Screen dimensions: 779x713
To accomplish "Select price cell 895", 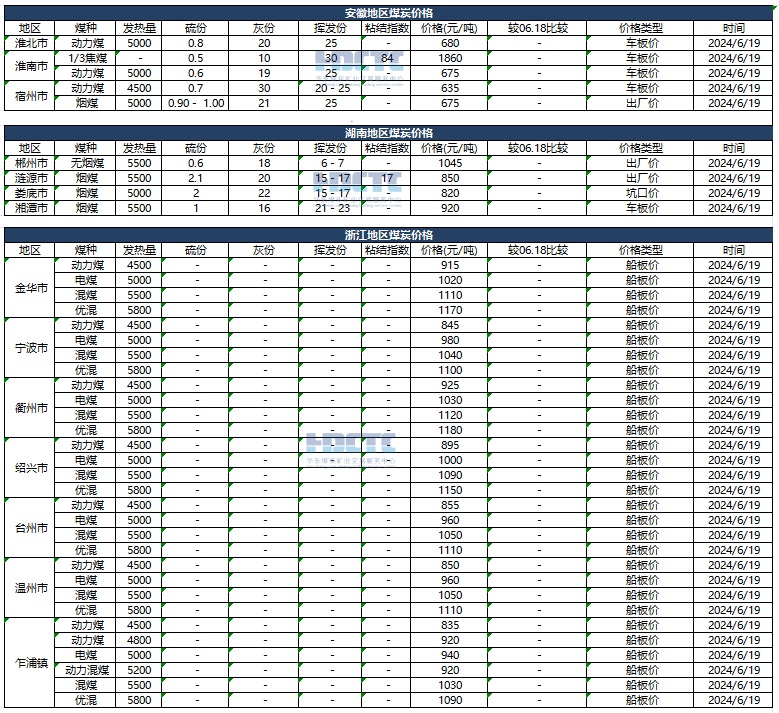I will (x=449, y=445).
